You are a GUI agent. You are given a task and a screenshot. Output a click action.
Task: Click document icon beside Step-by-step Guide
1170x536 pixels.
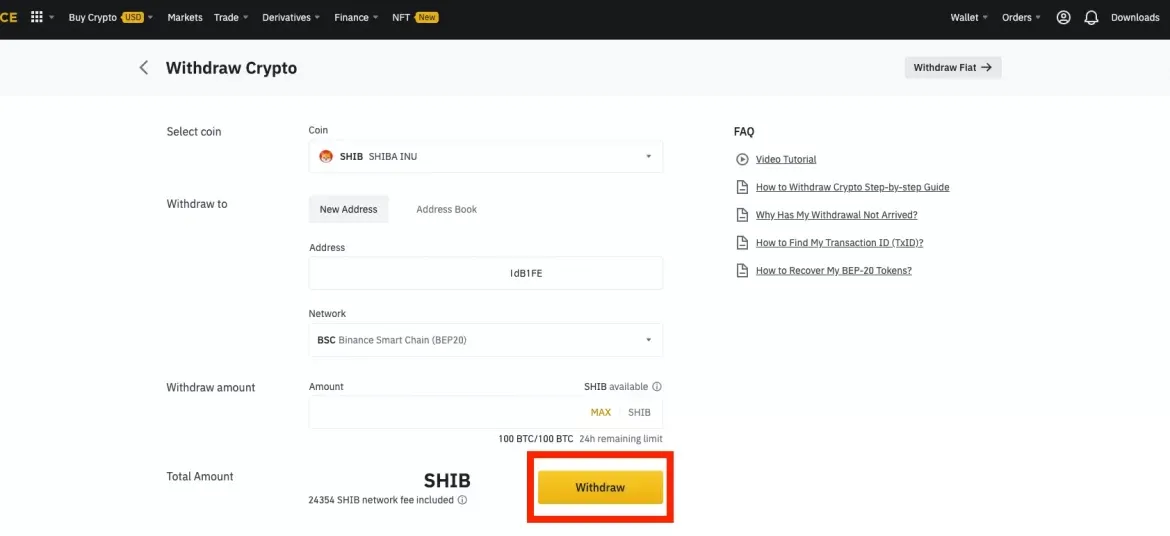point(742,187)
